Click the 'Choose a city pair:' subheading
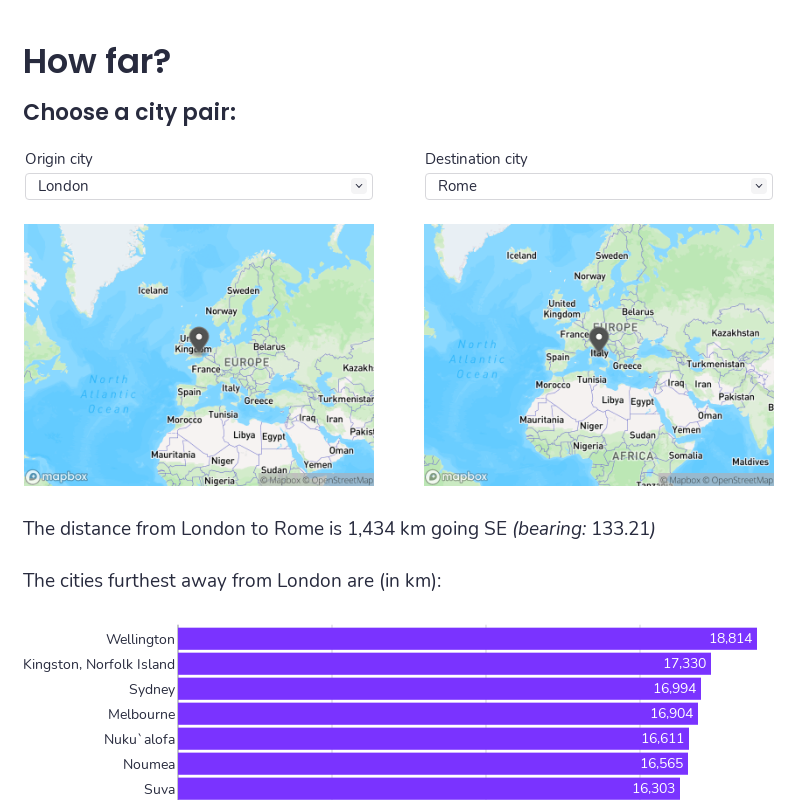Image resolution: width=800 pixels, height=800 pixels. tap(130, 112)
